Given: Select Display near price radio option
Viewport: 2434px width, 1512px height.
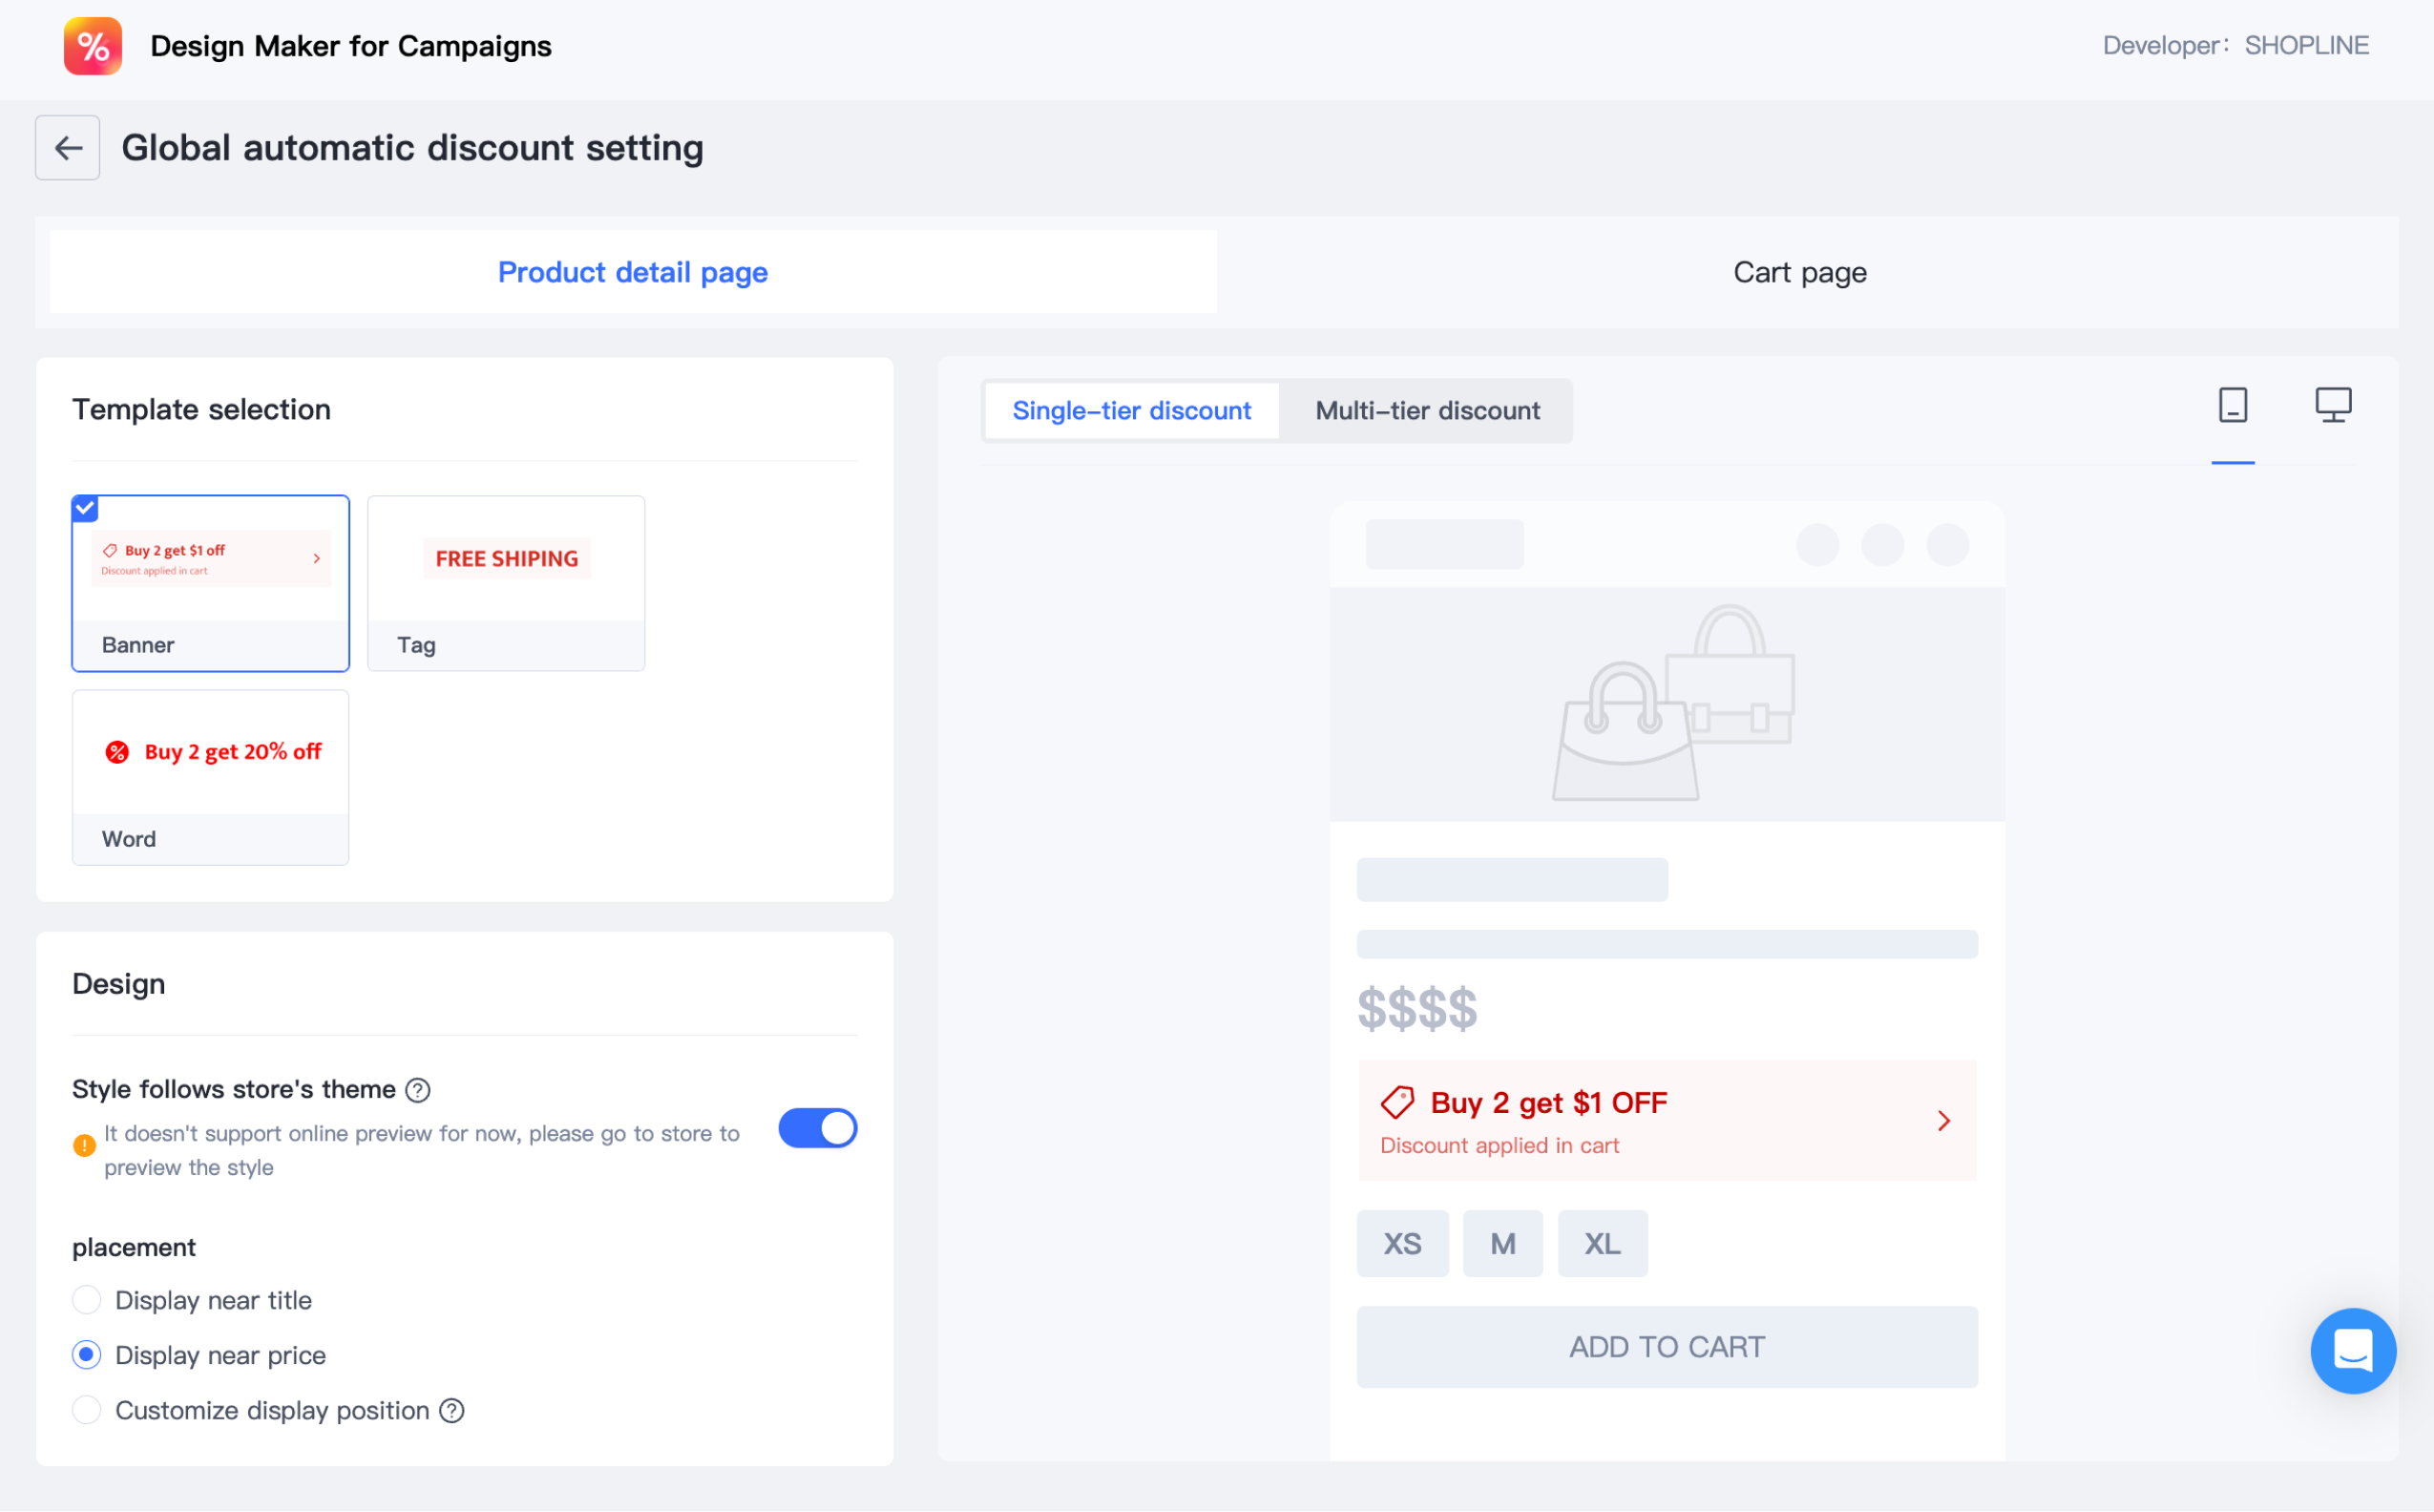Looking at the screenshot, I should click(x=87, y=1355).
